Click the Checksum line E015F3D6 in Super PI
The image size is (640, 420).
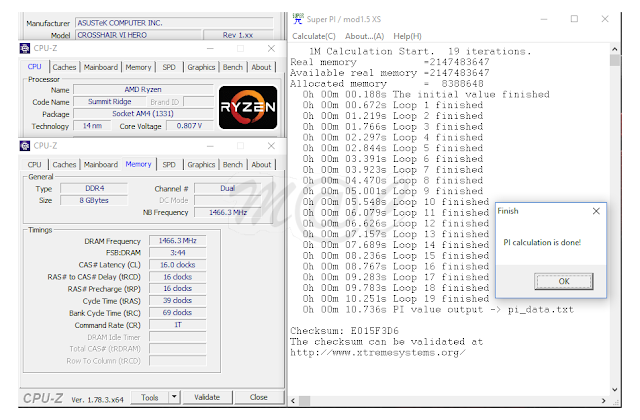coord(344,331)
